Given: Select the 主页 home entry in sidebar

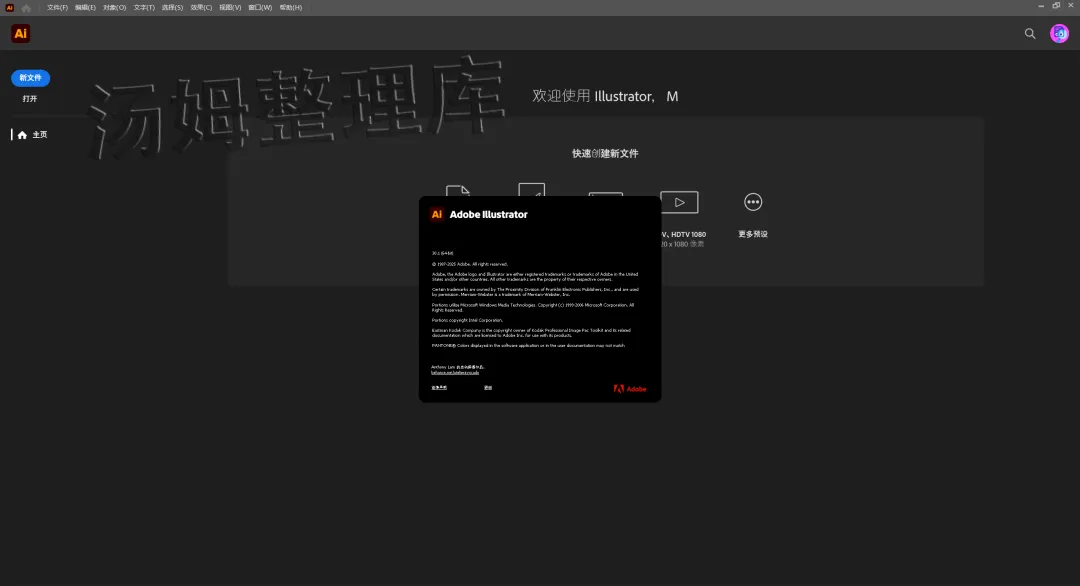Looking at the screenshot, I should 32,135.
